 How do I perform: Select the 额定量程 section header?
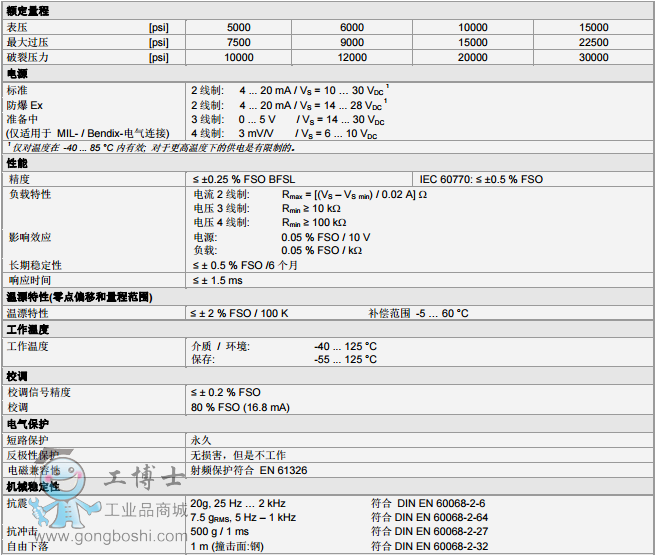(28, 10)
